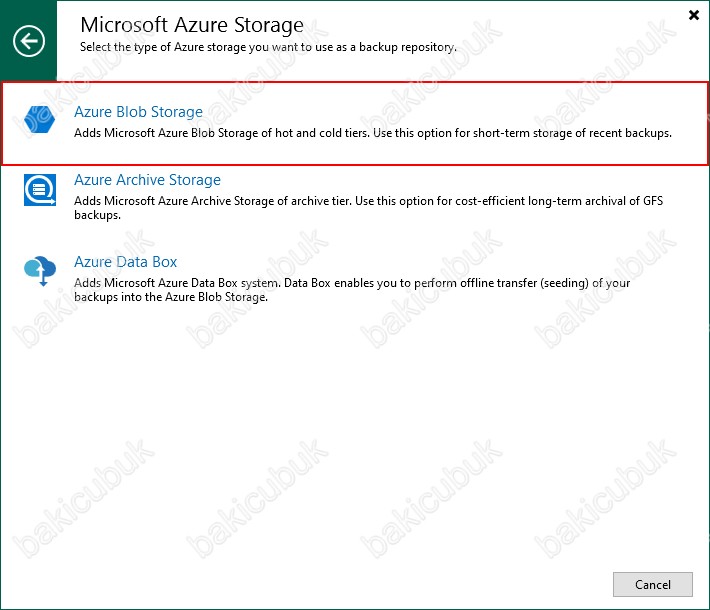Click the Data Box offline transfer description

pos(352,290)
